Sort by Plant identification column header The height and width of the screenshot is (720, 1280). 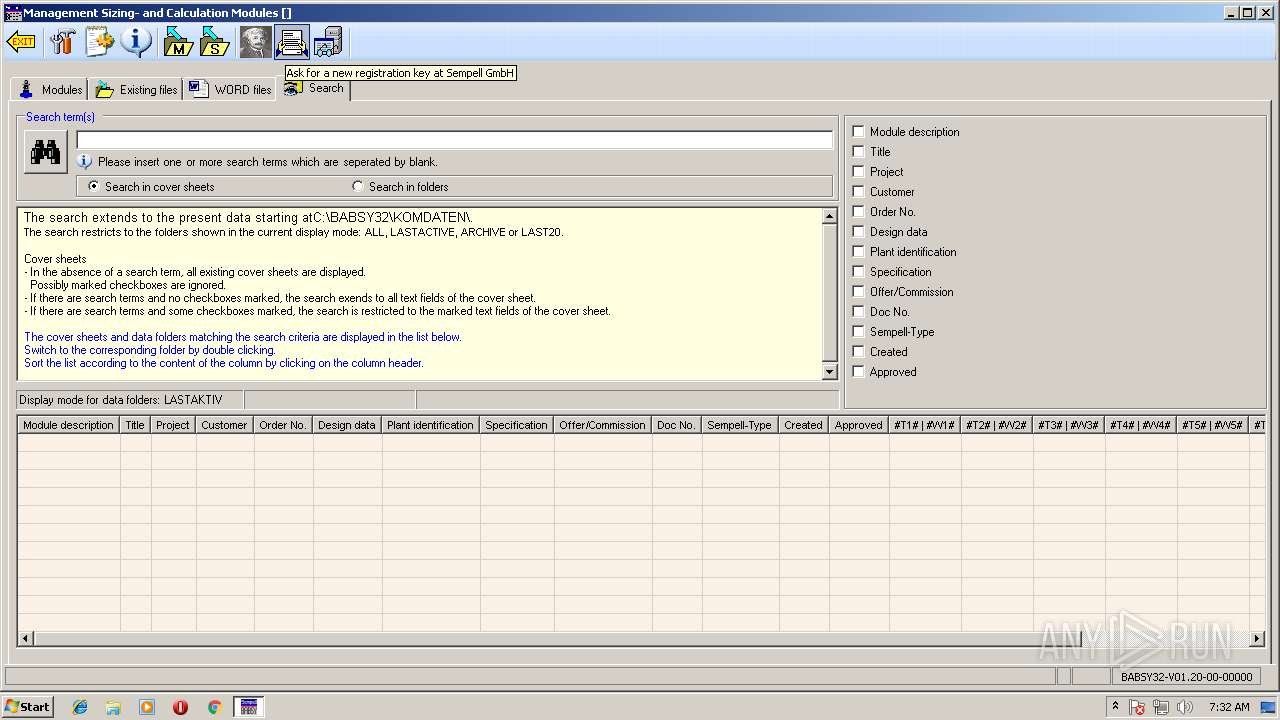[x=430, y=425]
